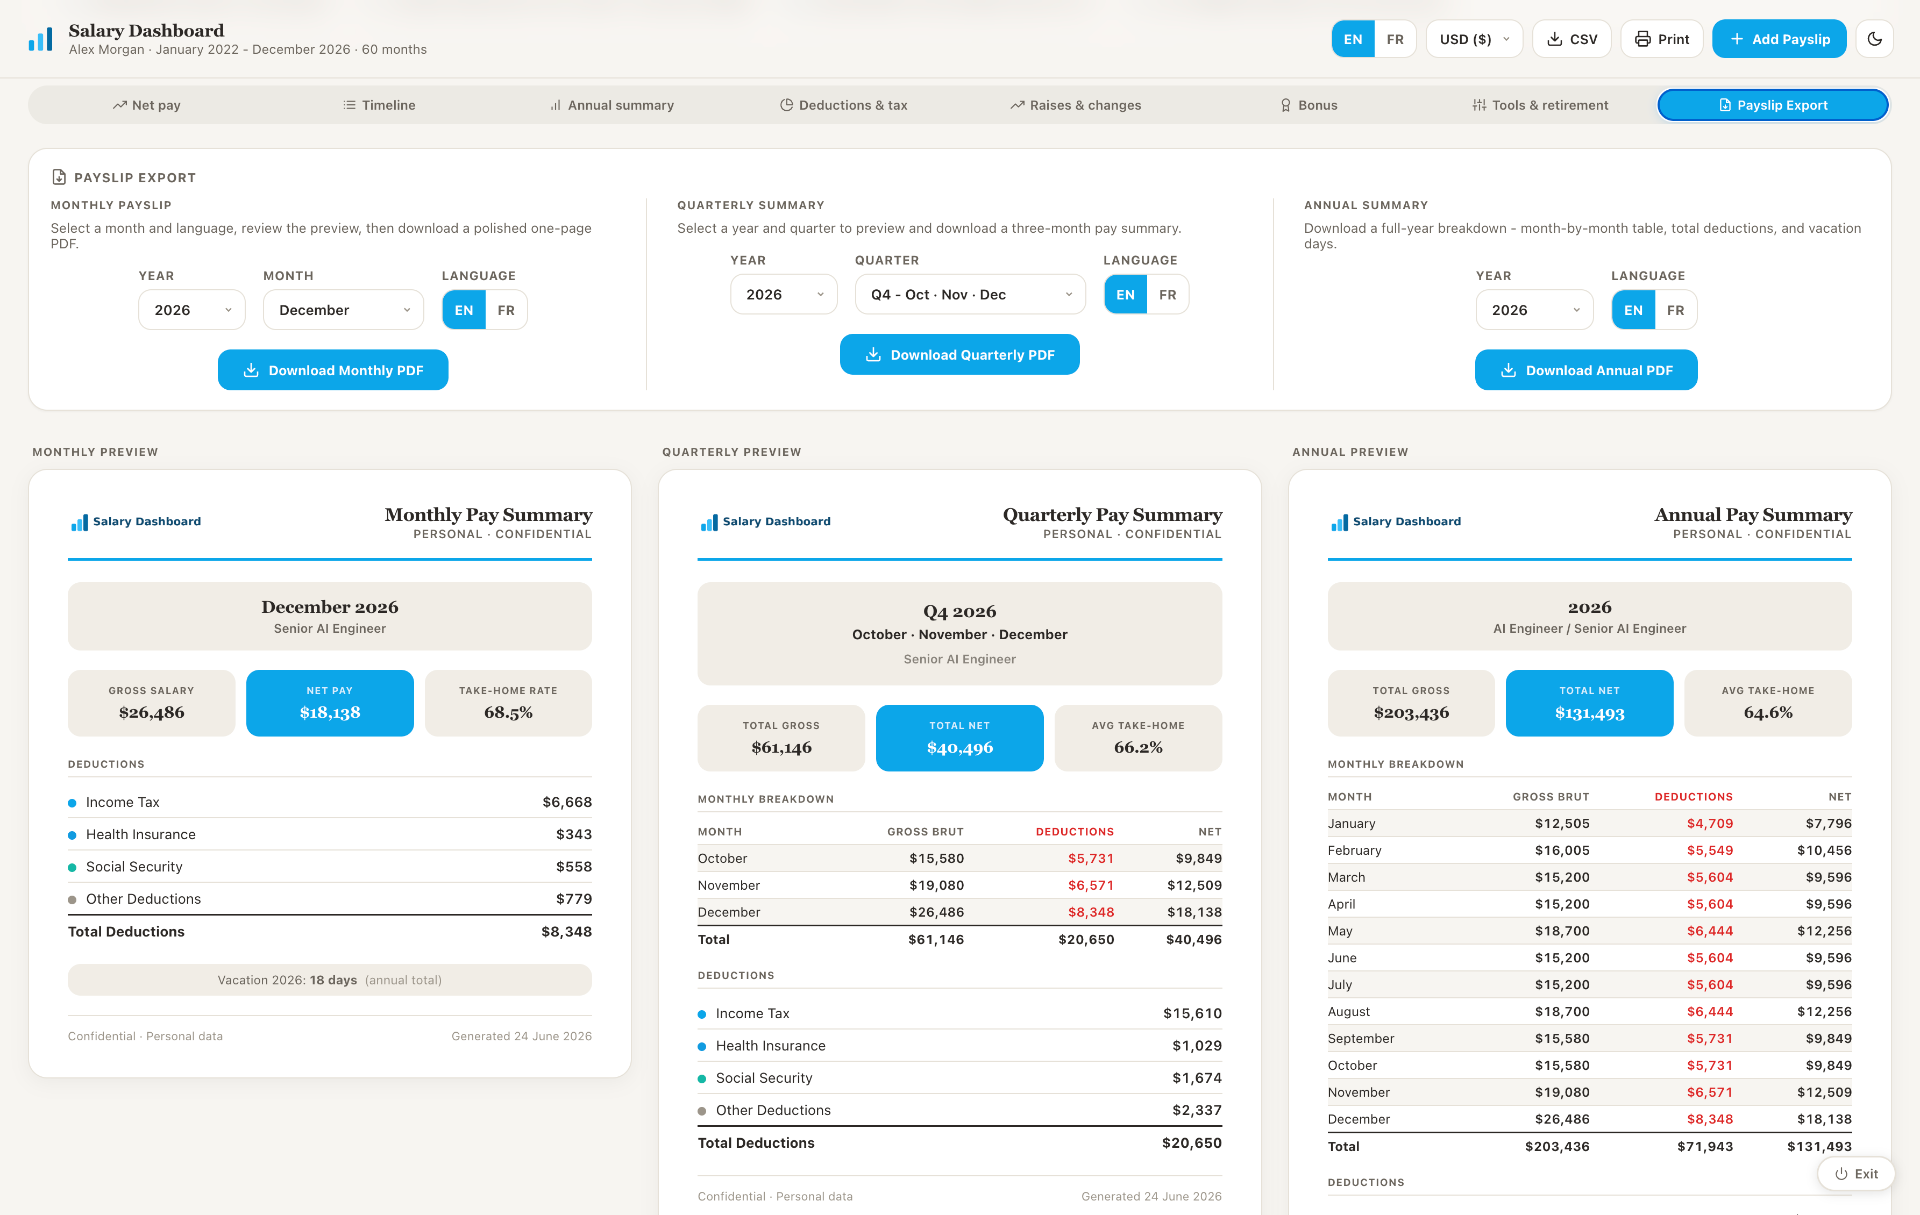The width and height of the screenshot is (1920, 1215).
Task: Switch the header language to EN
Action: click(1353, 39)
